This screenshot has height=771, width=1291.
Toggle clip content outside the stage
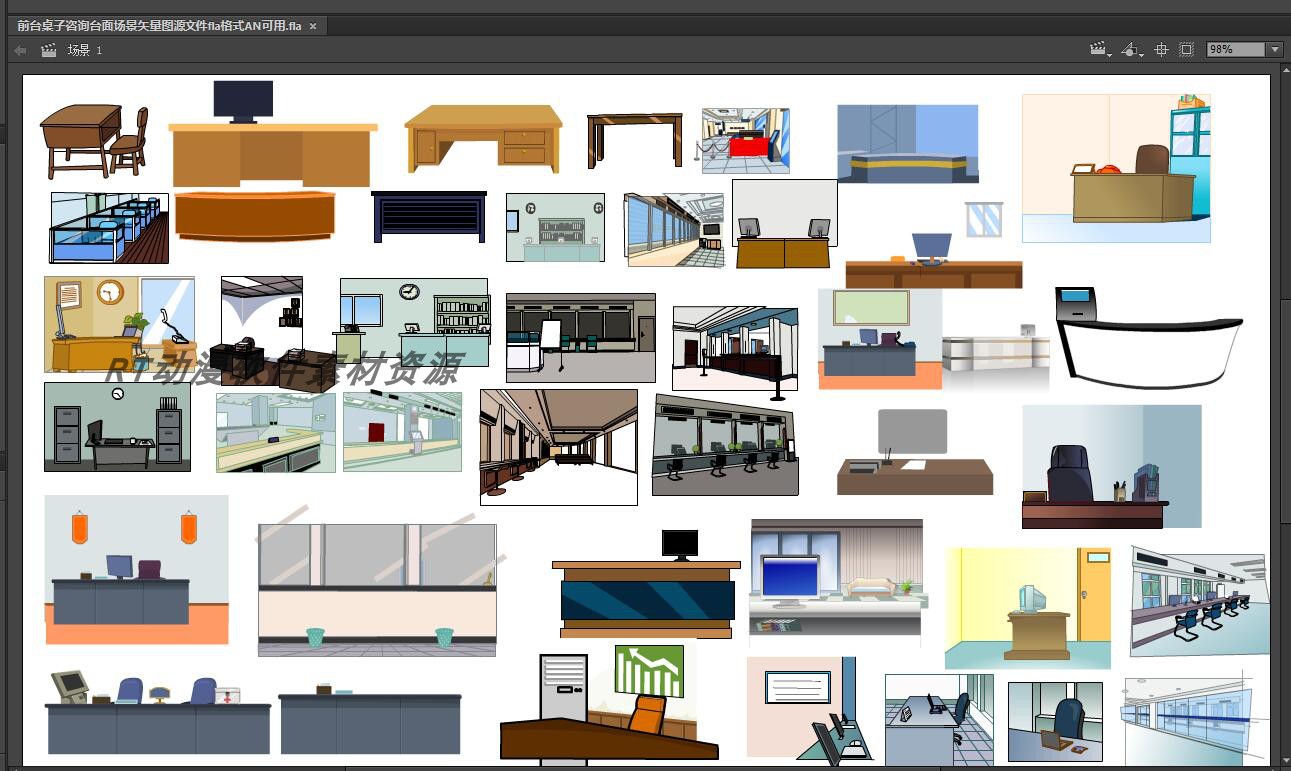[x=1186, y=49]
